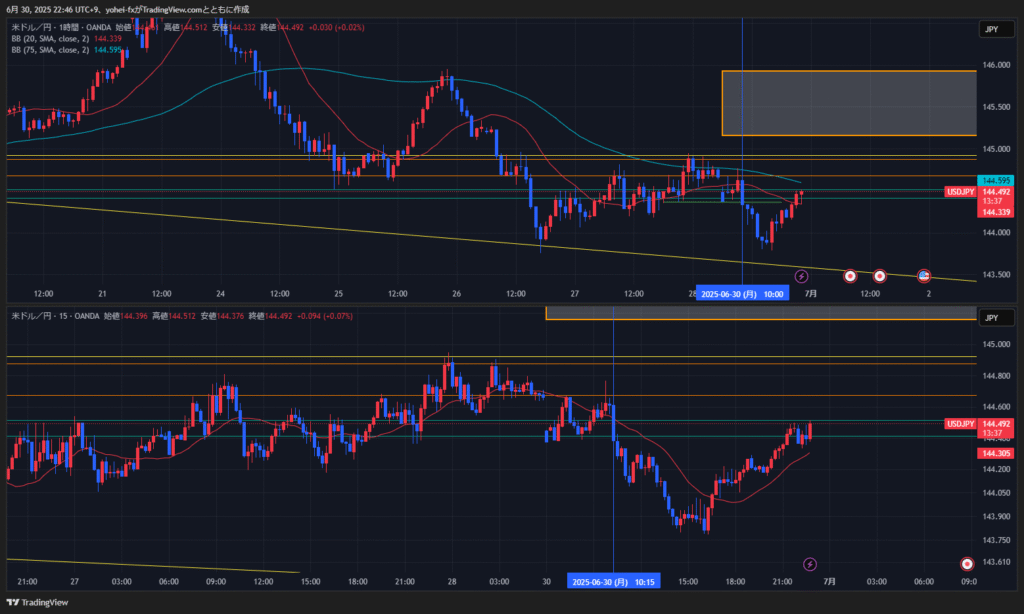
Task: Select the BB (20, SMA, close, 2) indicator legend
Action: click(50, 39)
